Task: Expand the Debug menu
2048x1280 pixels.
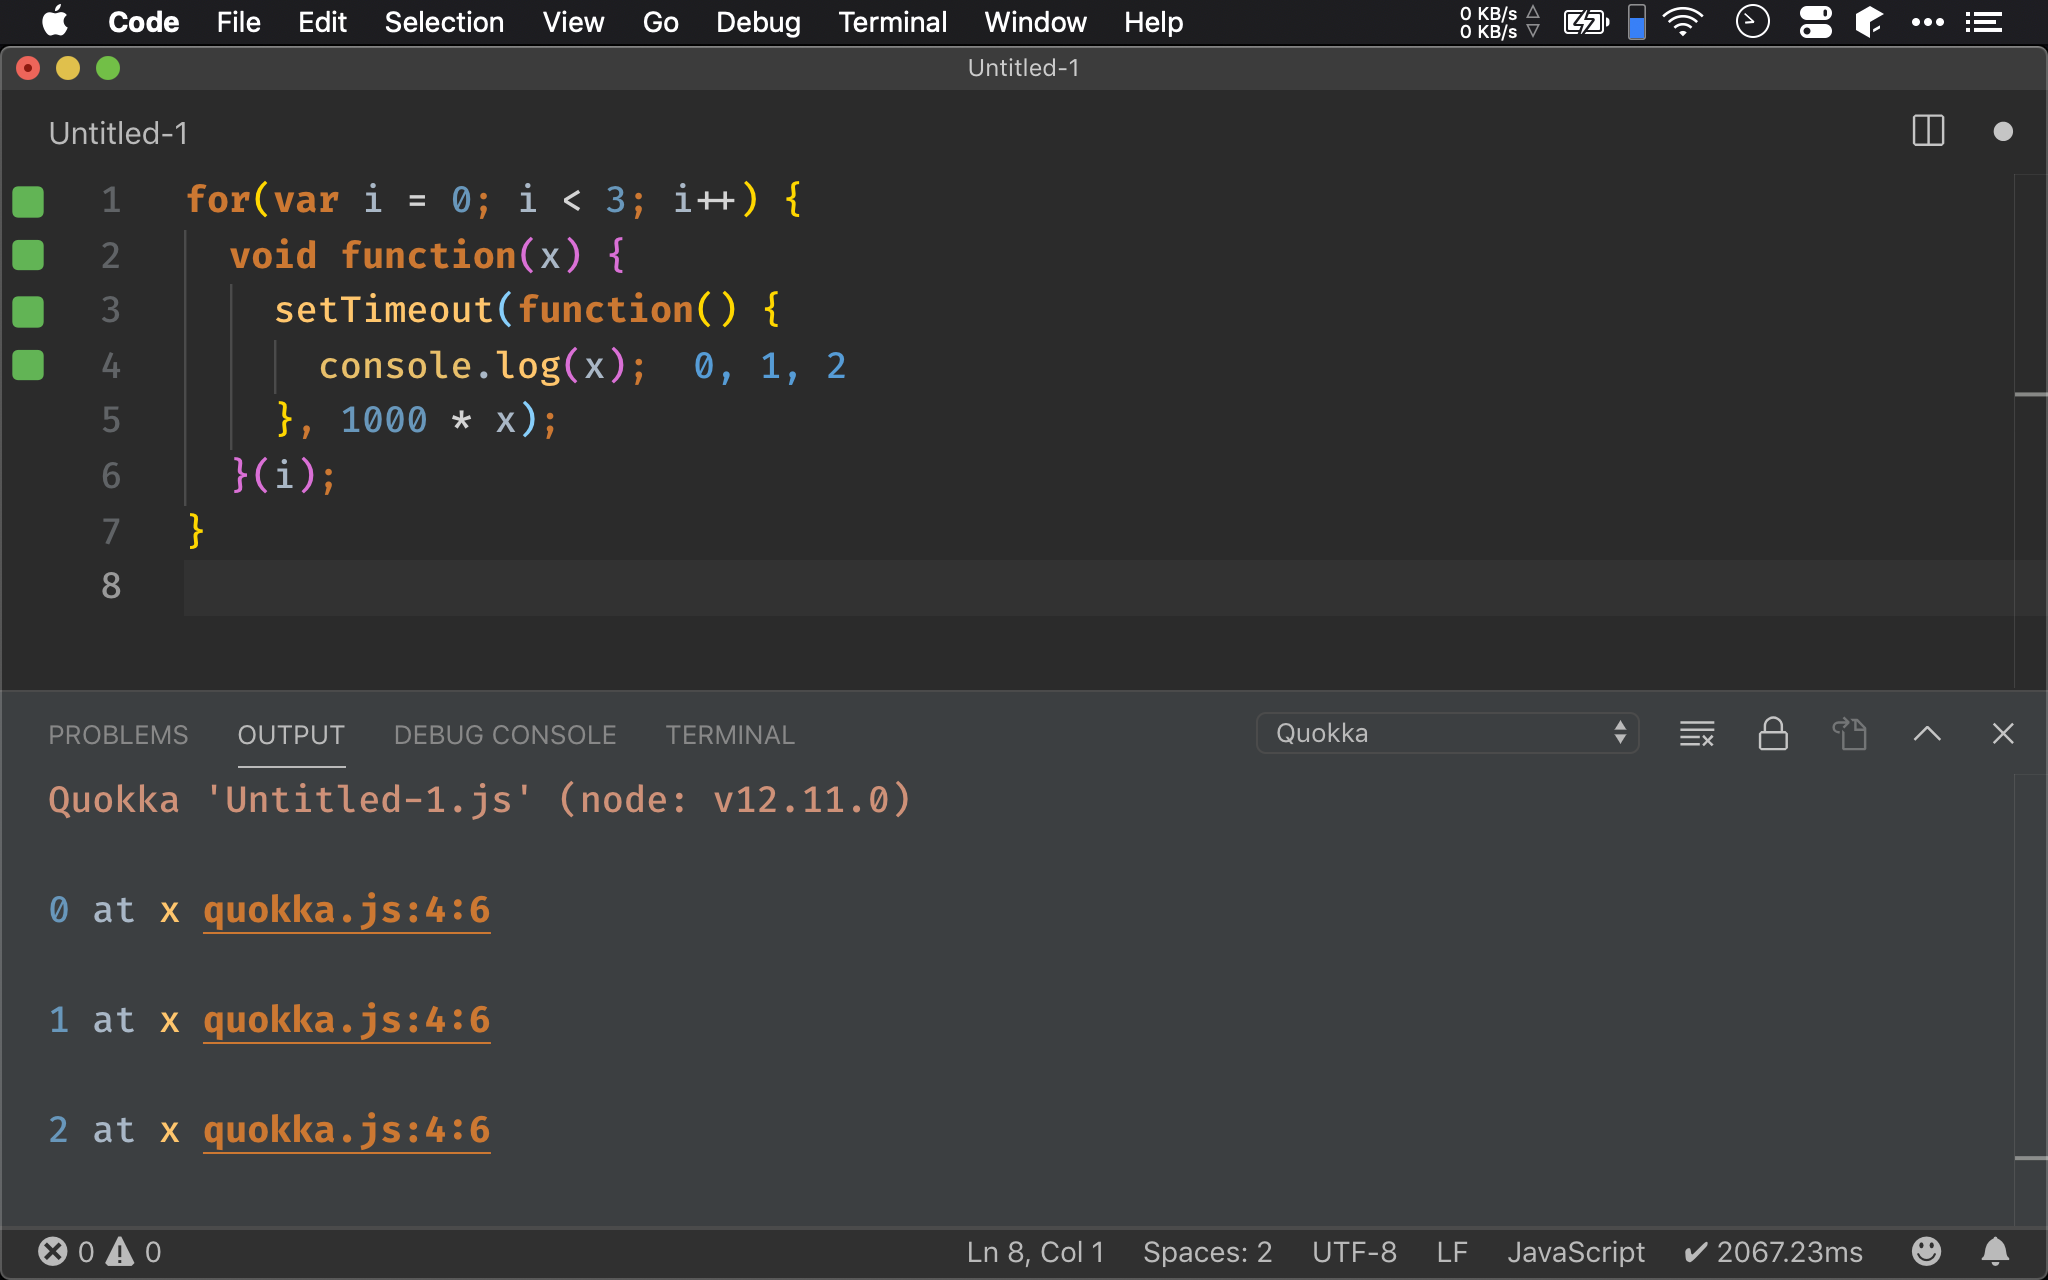Action: (x=756, y=22)
